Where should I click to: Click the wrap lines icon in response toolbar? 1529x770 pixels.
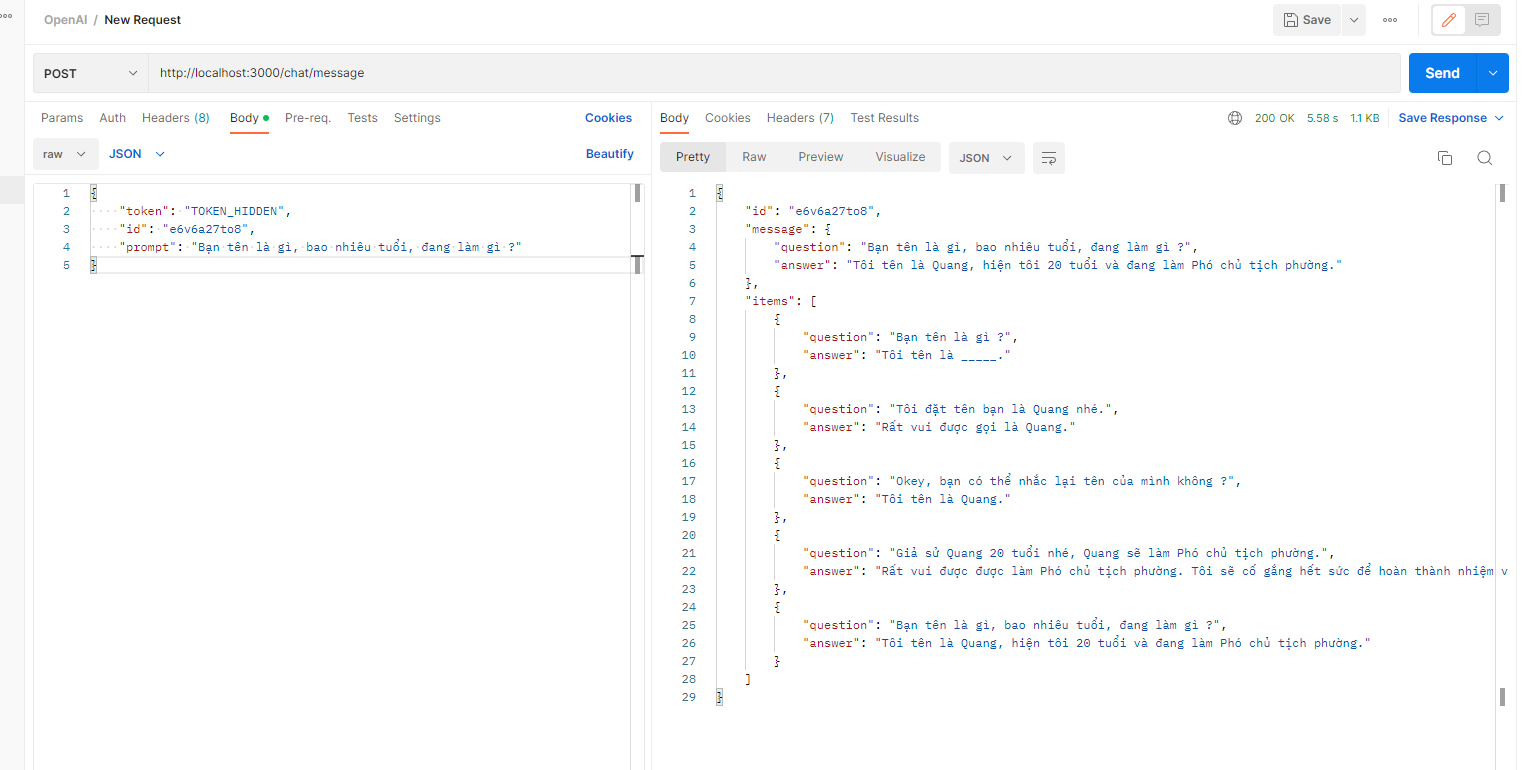(1048, 158)
